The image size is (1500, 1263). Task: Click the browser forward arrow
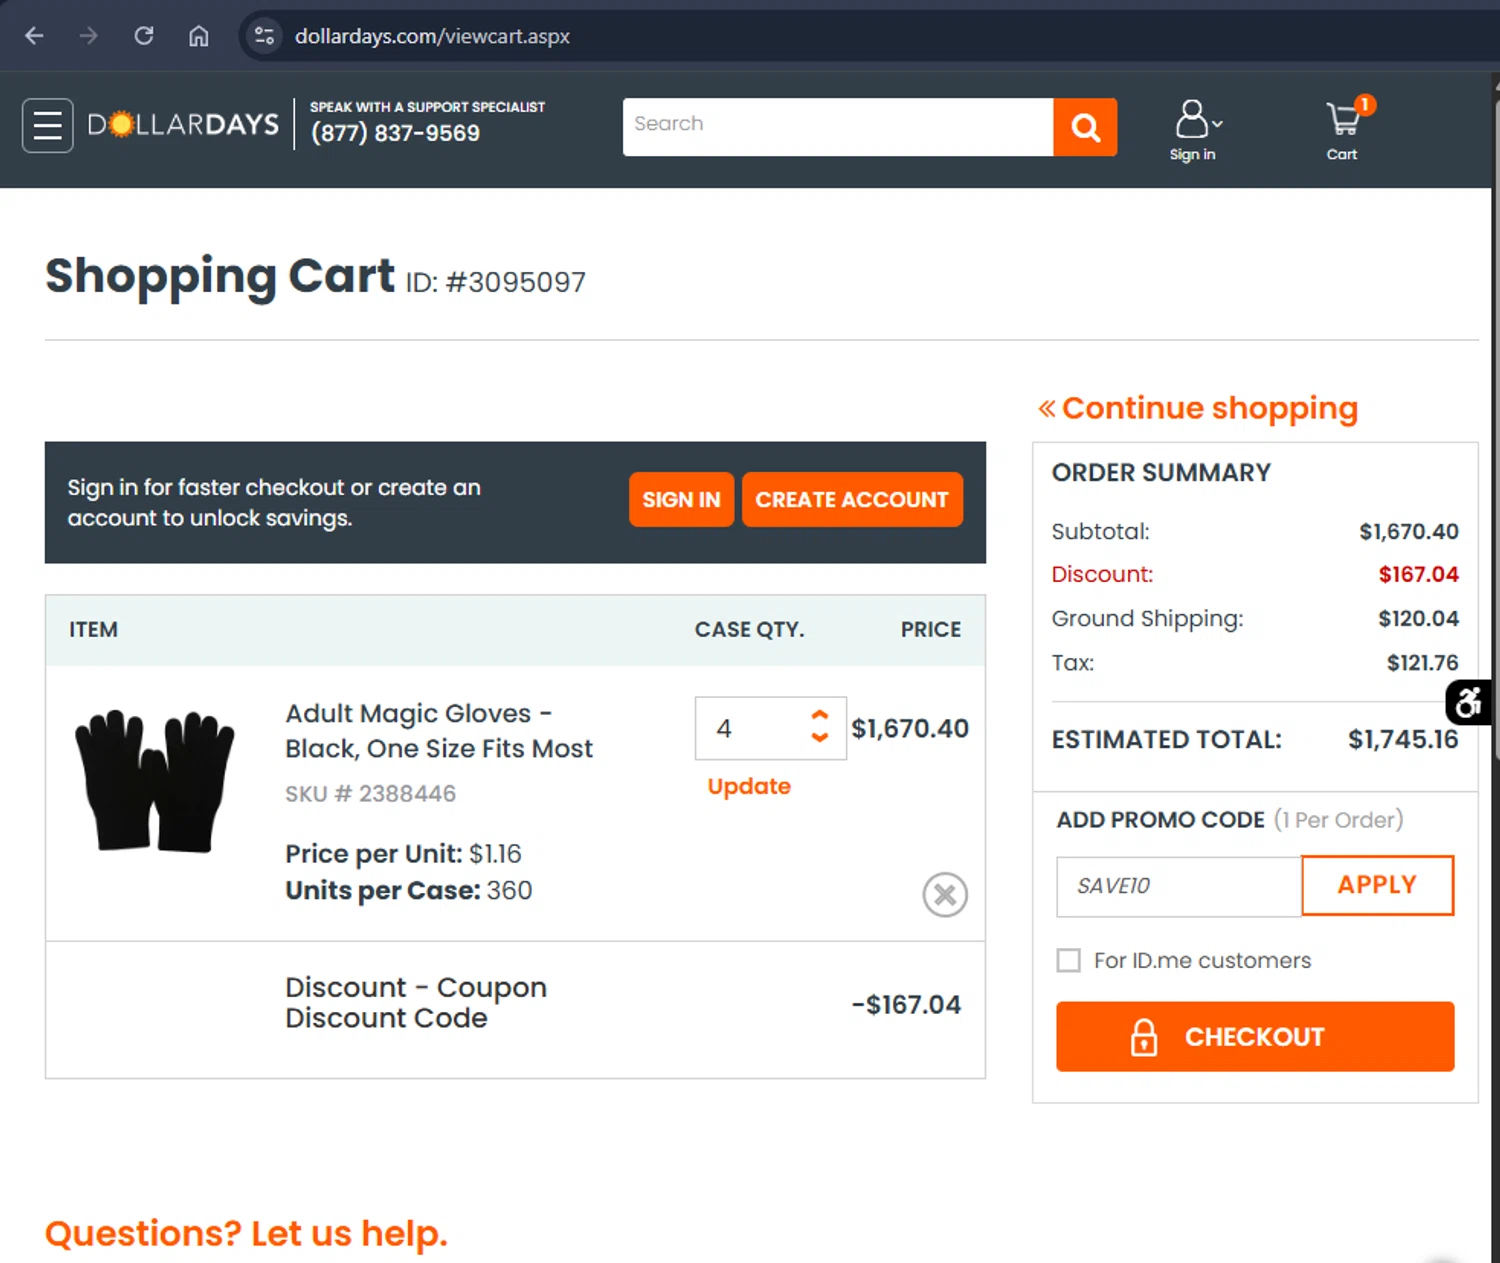click(x=89, y=36)
